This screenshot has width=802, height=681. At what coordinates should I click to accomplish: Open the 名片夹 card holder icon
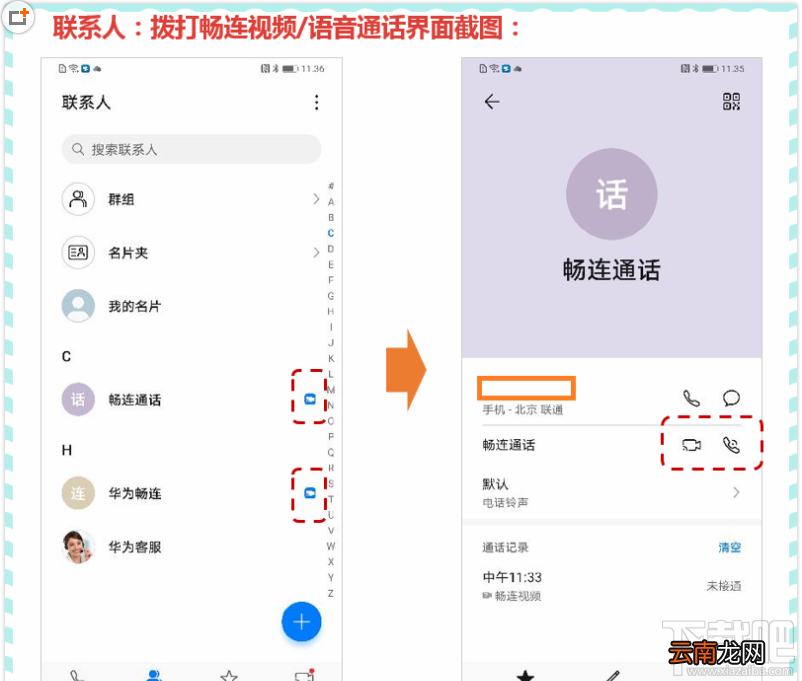pos(78,252)
